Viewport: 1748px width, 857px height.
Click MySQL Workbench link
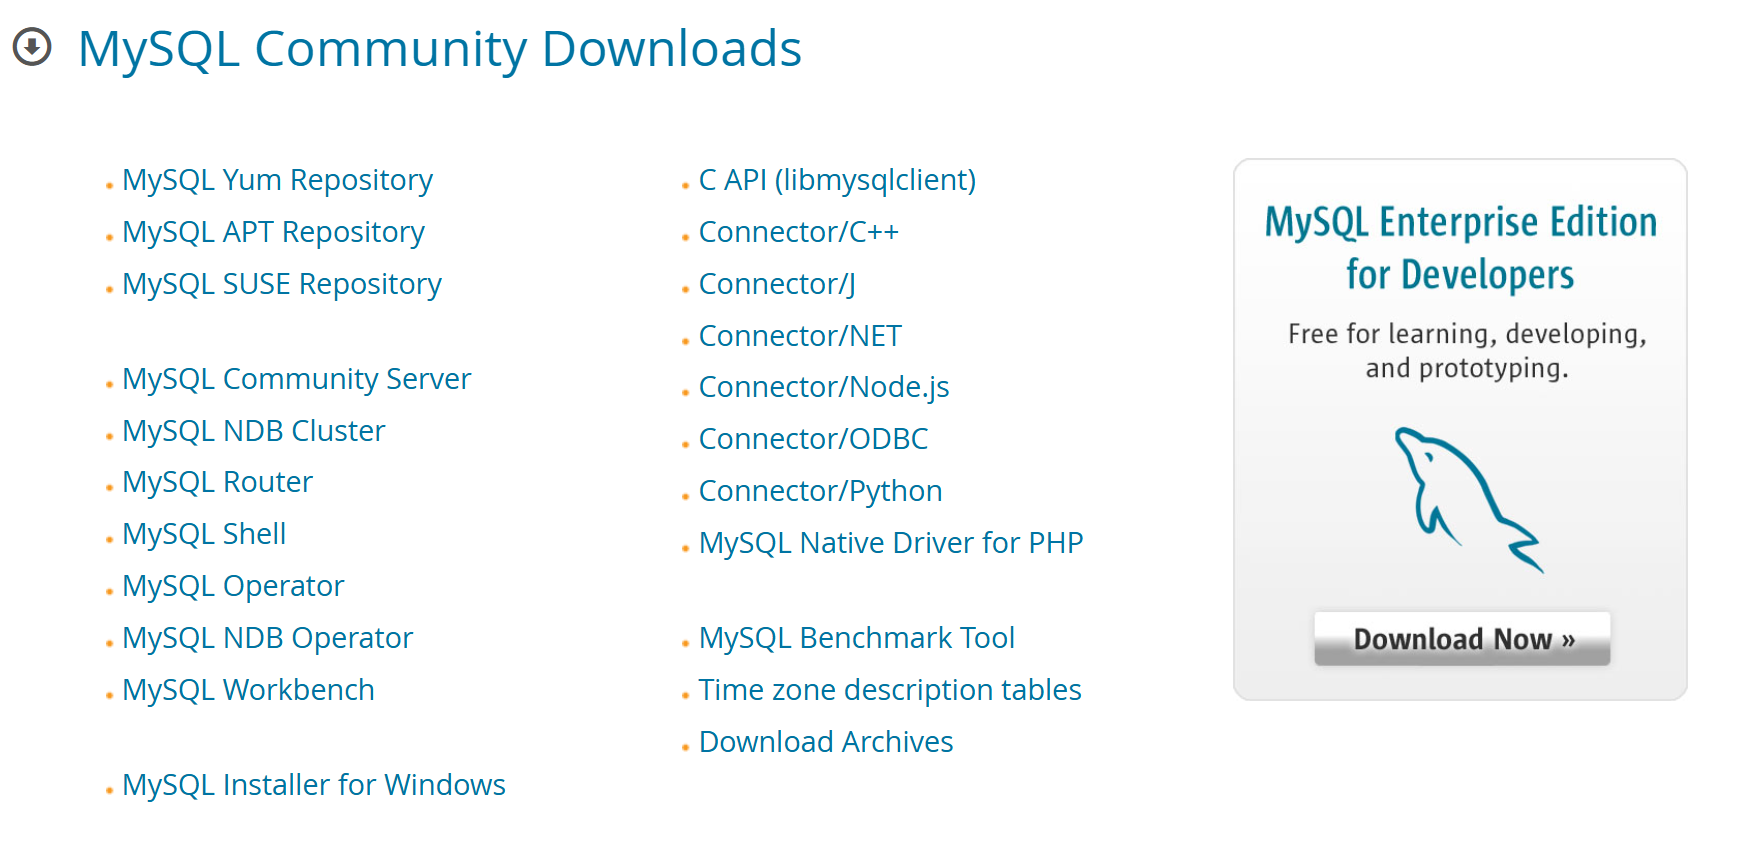click(248, 690)
